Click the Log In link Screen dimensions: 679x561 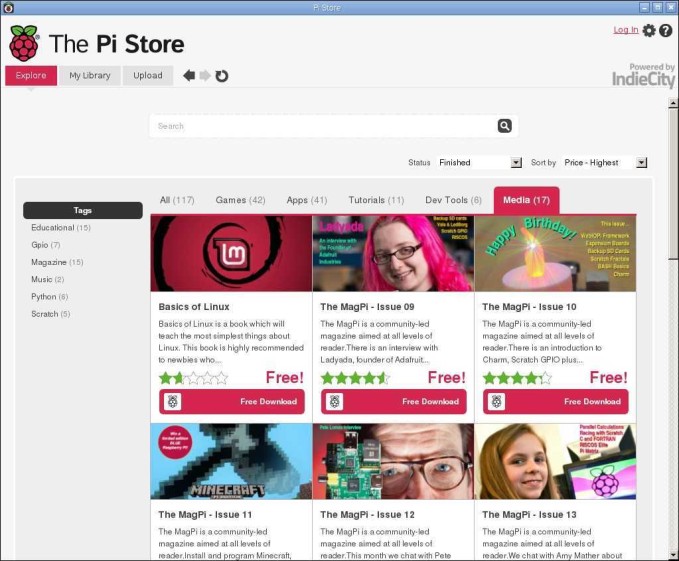click(626, 30)
